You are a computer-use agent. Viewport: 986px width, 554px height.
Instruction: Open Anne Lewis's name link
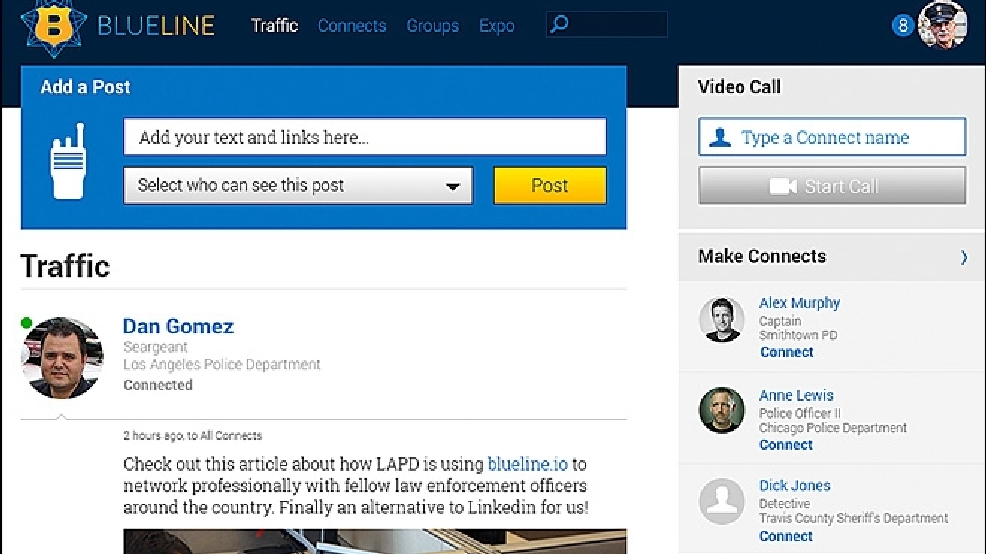coord(796,396)
